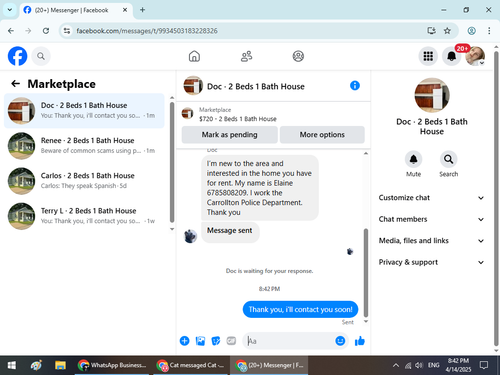
Task: Open the Windows notification center
Action: [x=484, y=365]
